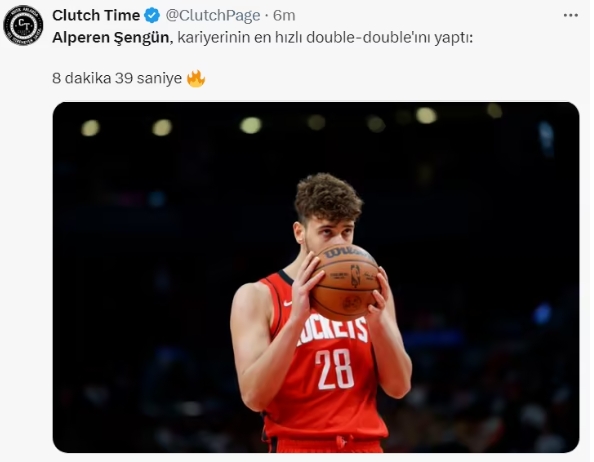Click the text '8 dakika 39 saniye'
Viewport: 594px width, 462px height.
tap(117, 78)
